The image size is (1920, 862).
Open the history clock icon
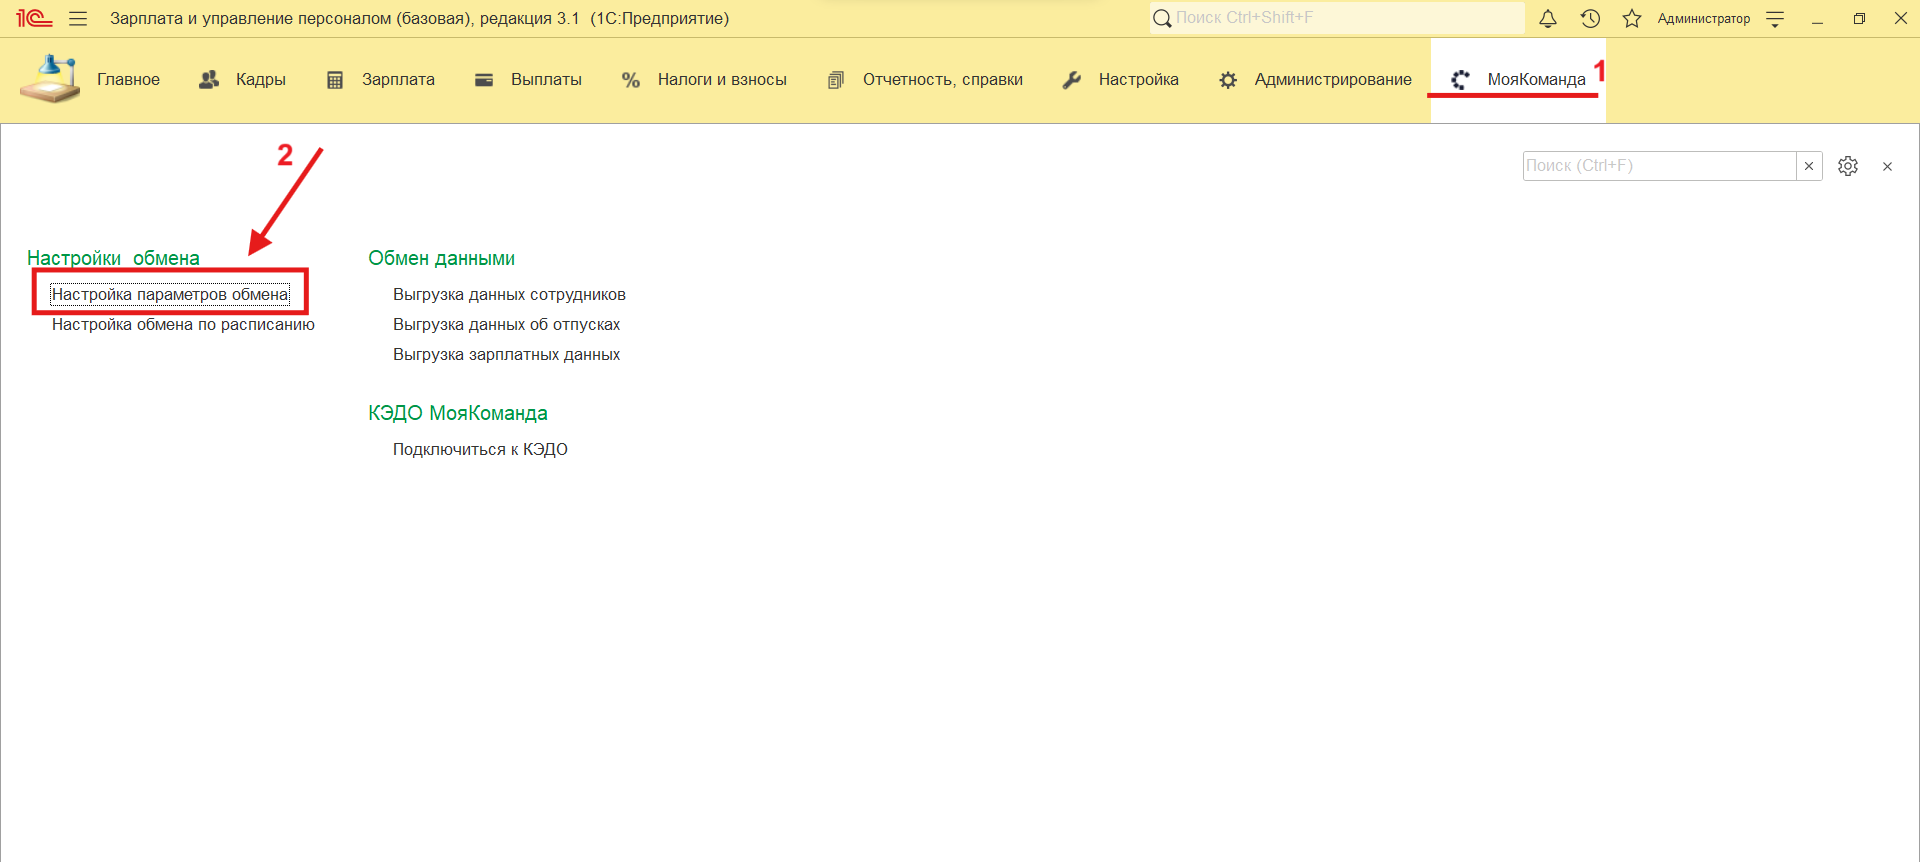(1590, 19)
